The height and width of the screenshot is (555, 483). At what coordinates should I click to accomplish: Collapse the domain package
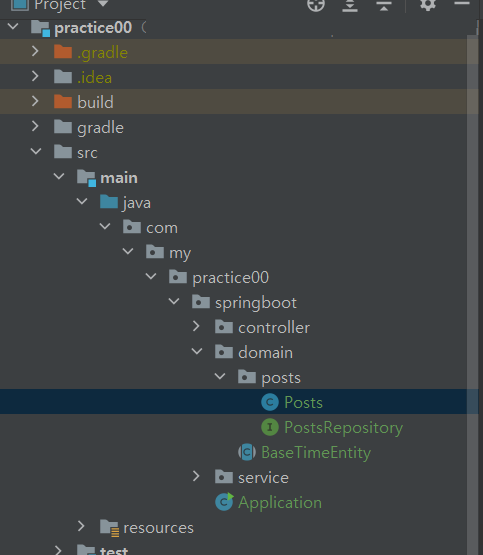[197, 351]
